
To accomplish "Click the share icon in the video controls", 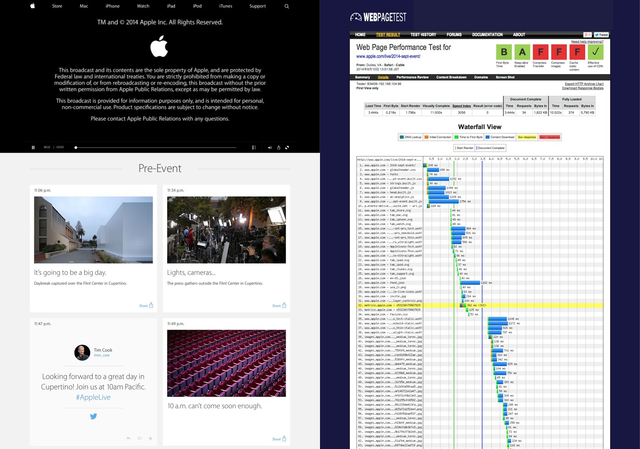I will [279, 147].
